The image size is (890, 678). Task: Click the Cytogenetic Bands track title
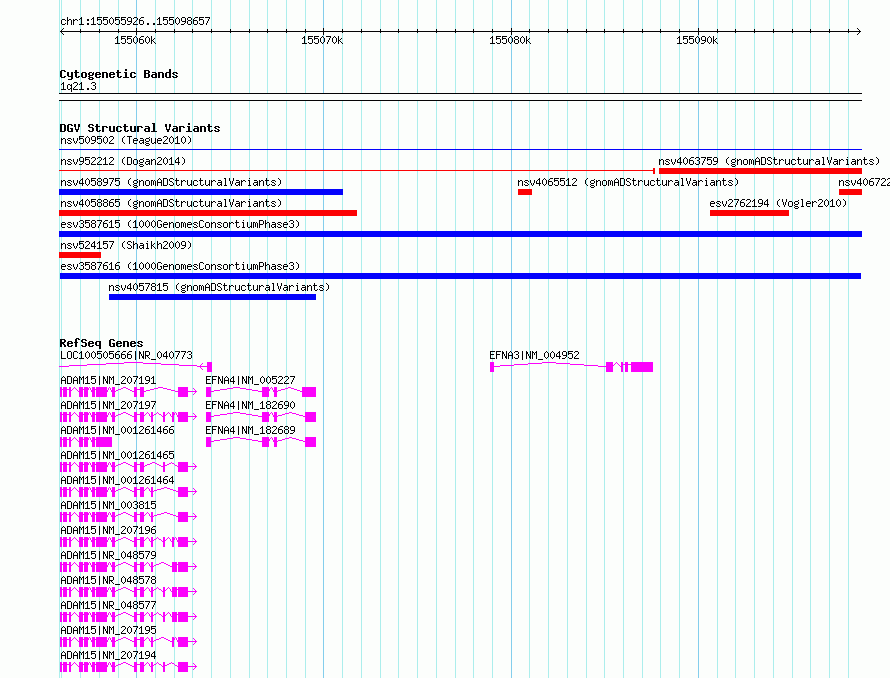coord(119,74)
